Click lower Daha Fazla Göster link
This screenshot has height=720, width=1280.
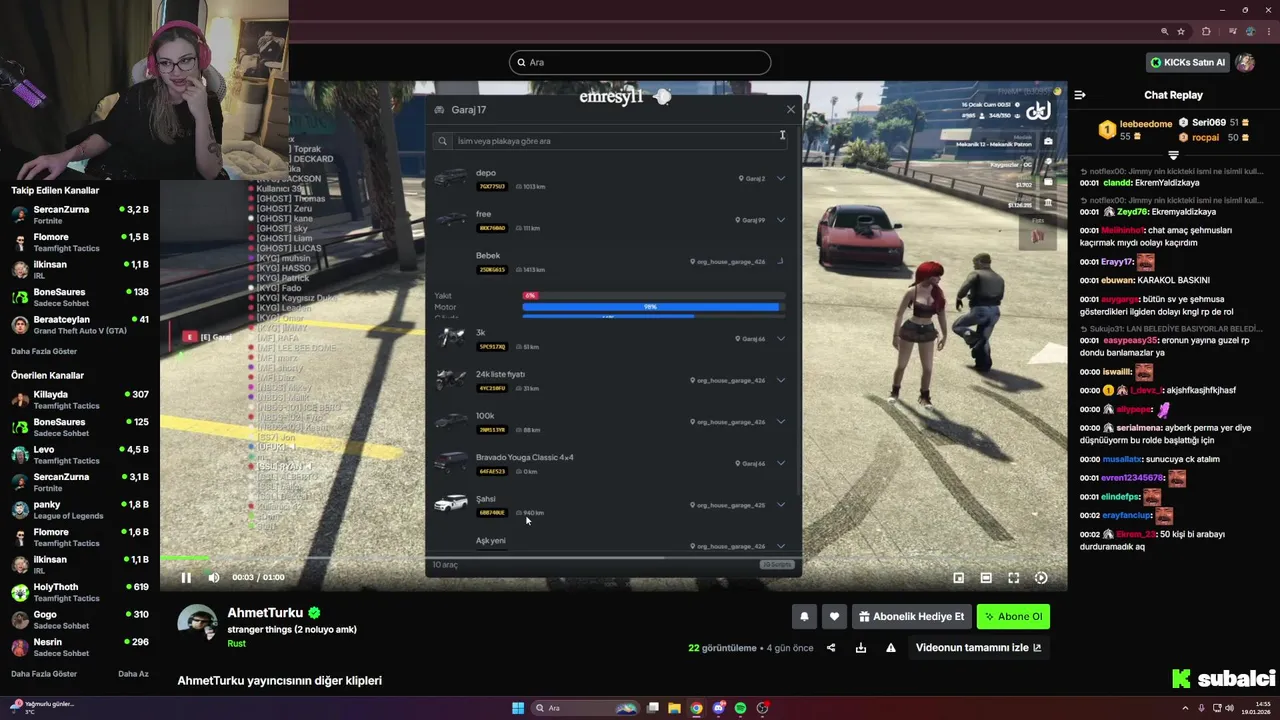[x=44, y=674]
